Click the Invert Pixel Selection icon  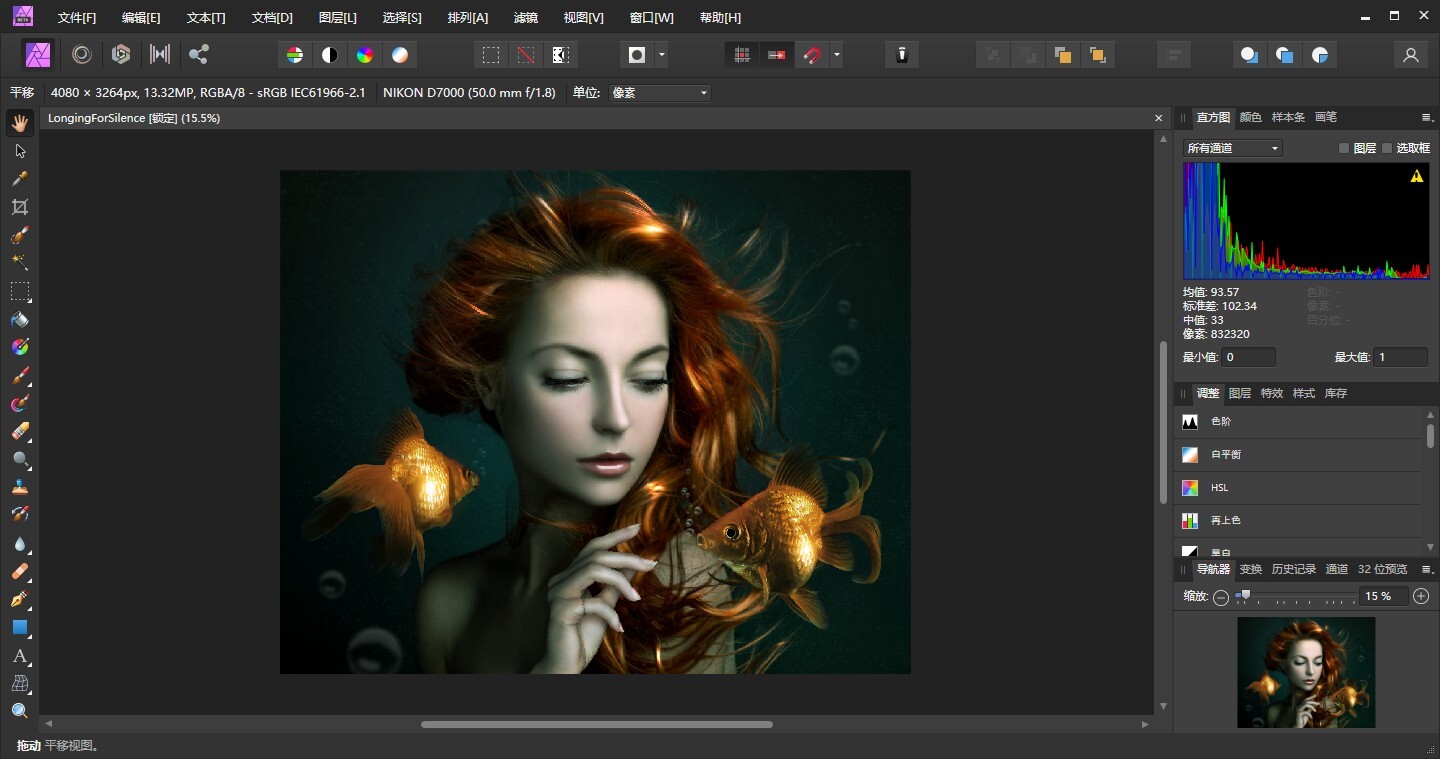(561, 55)
